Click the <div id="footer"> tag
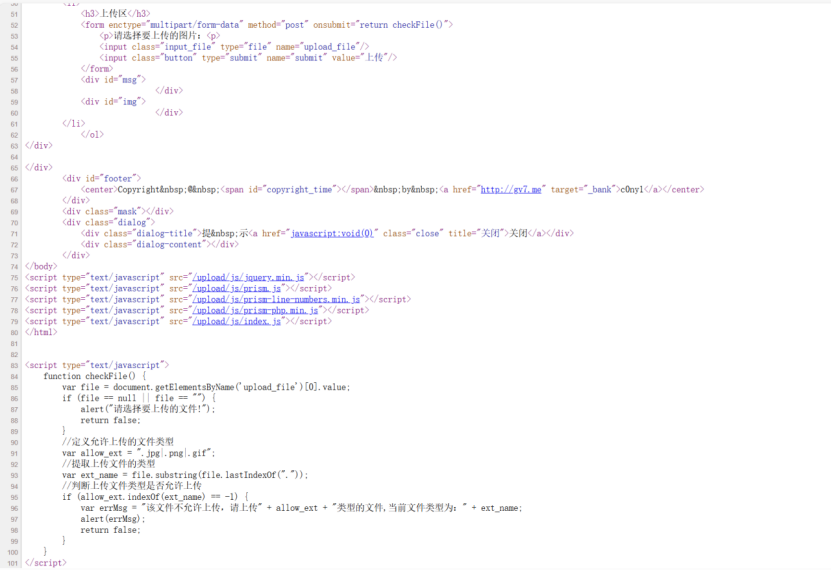Viewport: 831px width, 570px height. pyautogui.click(x=102, y=179)
